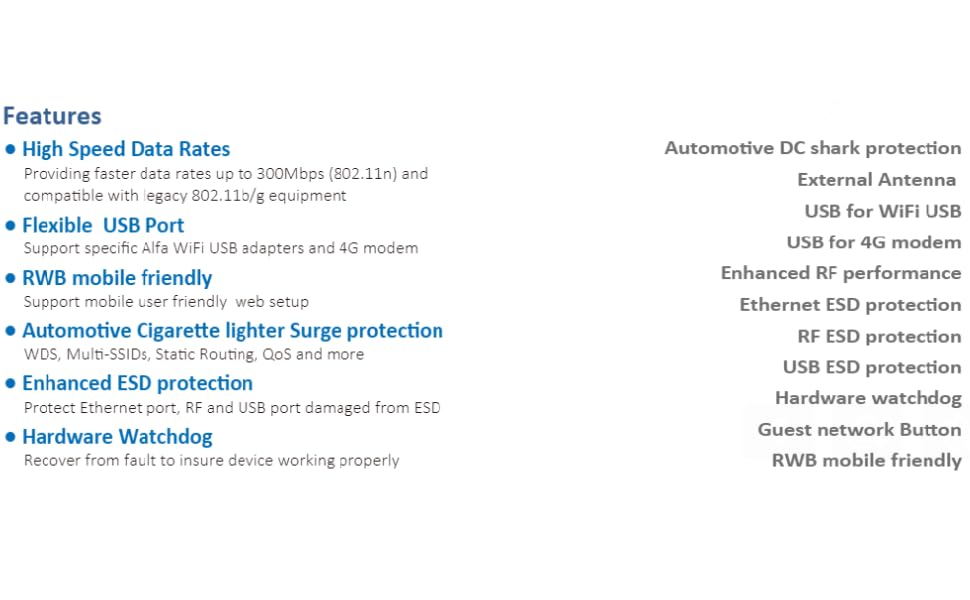
Task: Click the RF ESD protection label
Action: click(x=879, y=336)
